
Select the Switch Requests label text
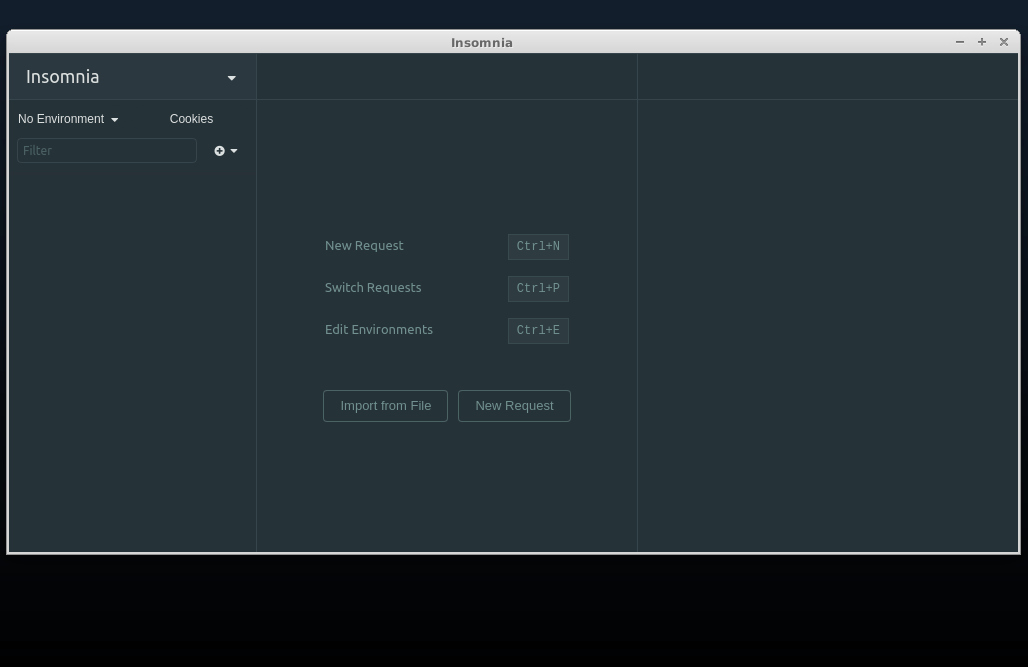(373, 287)
